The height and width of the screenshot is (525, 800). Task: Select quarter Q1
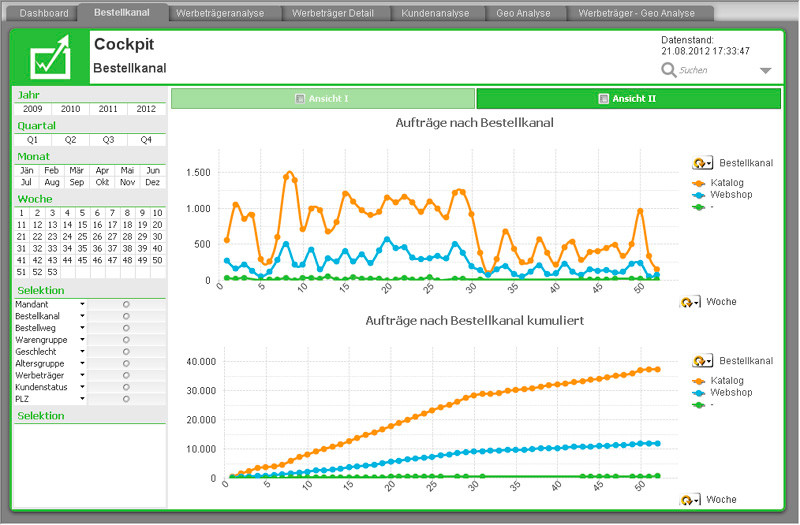pos(33,139)
